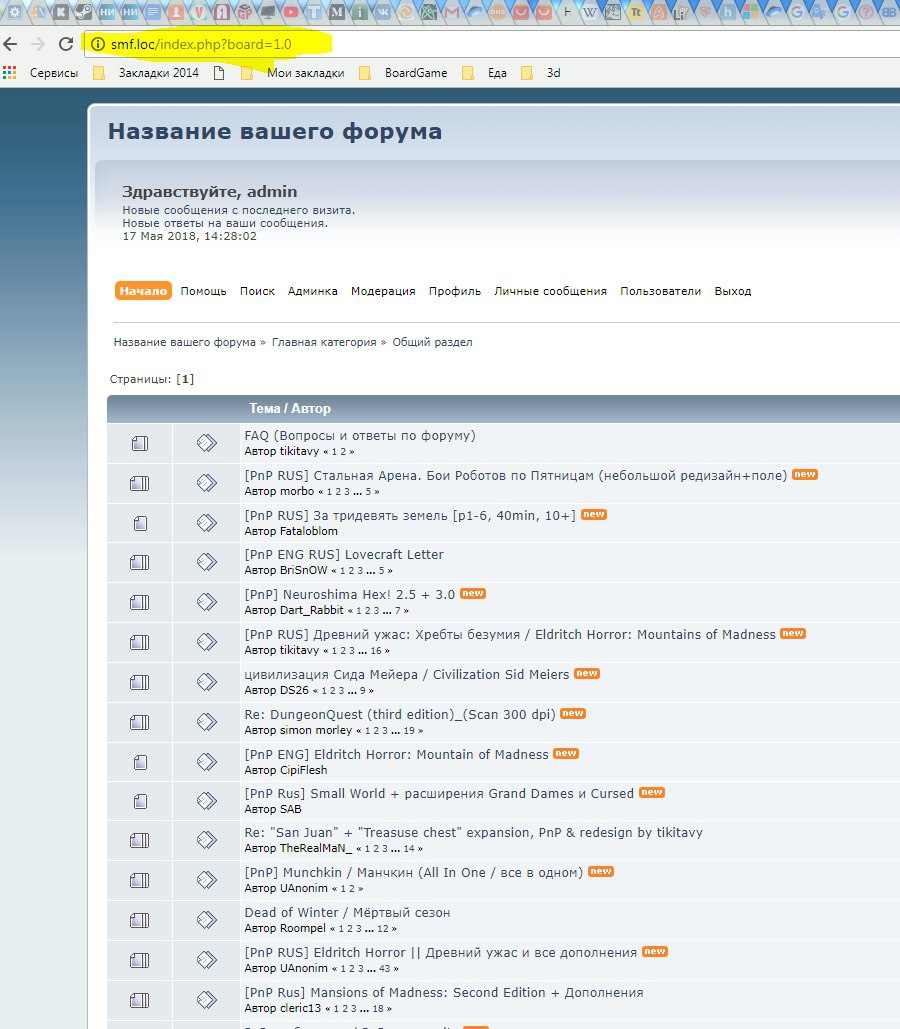Click the message icon in За тридевять земель row
This screenshot has width=900, height=1029.
point(207,523)
